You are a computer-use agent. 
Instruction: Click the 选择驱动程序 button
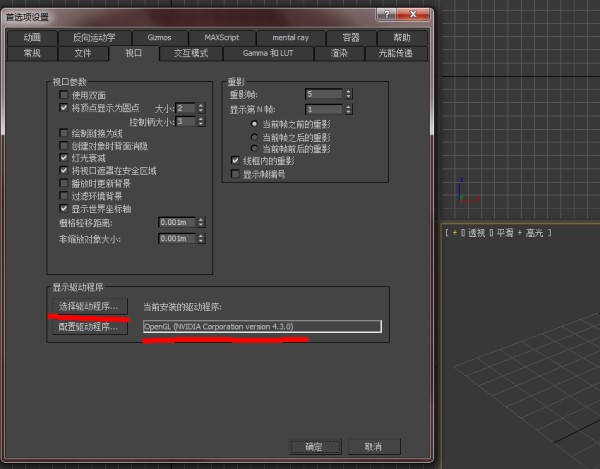click(x=90, y=306)
